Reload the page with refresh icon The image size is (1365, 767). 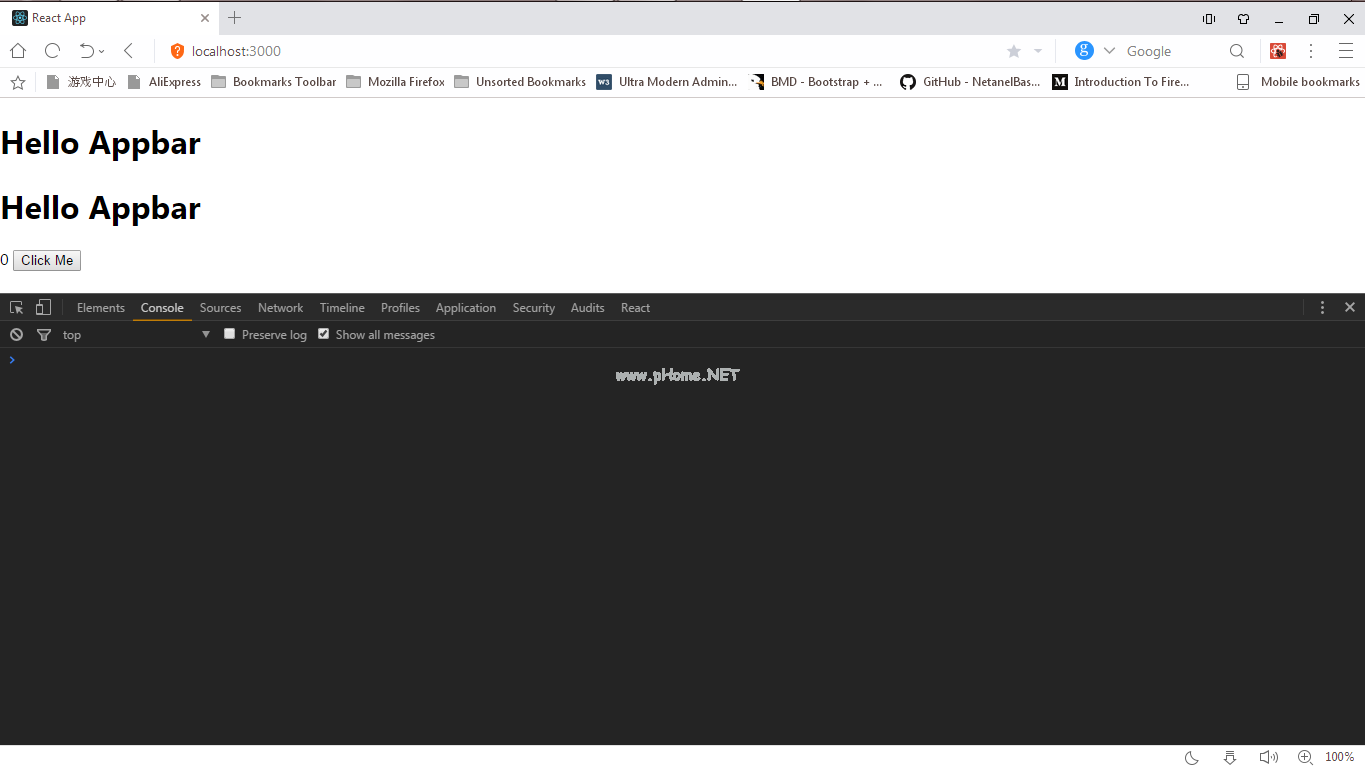(x=53, y=51)
